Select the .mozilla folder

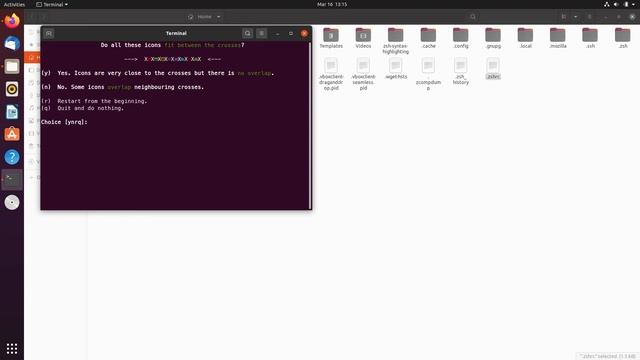tap(558, 38)
